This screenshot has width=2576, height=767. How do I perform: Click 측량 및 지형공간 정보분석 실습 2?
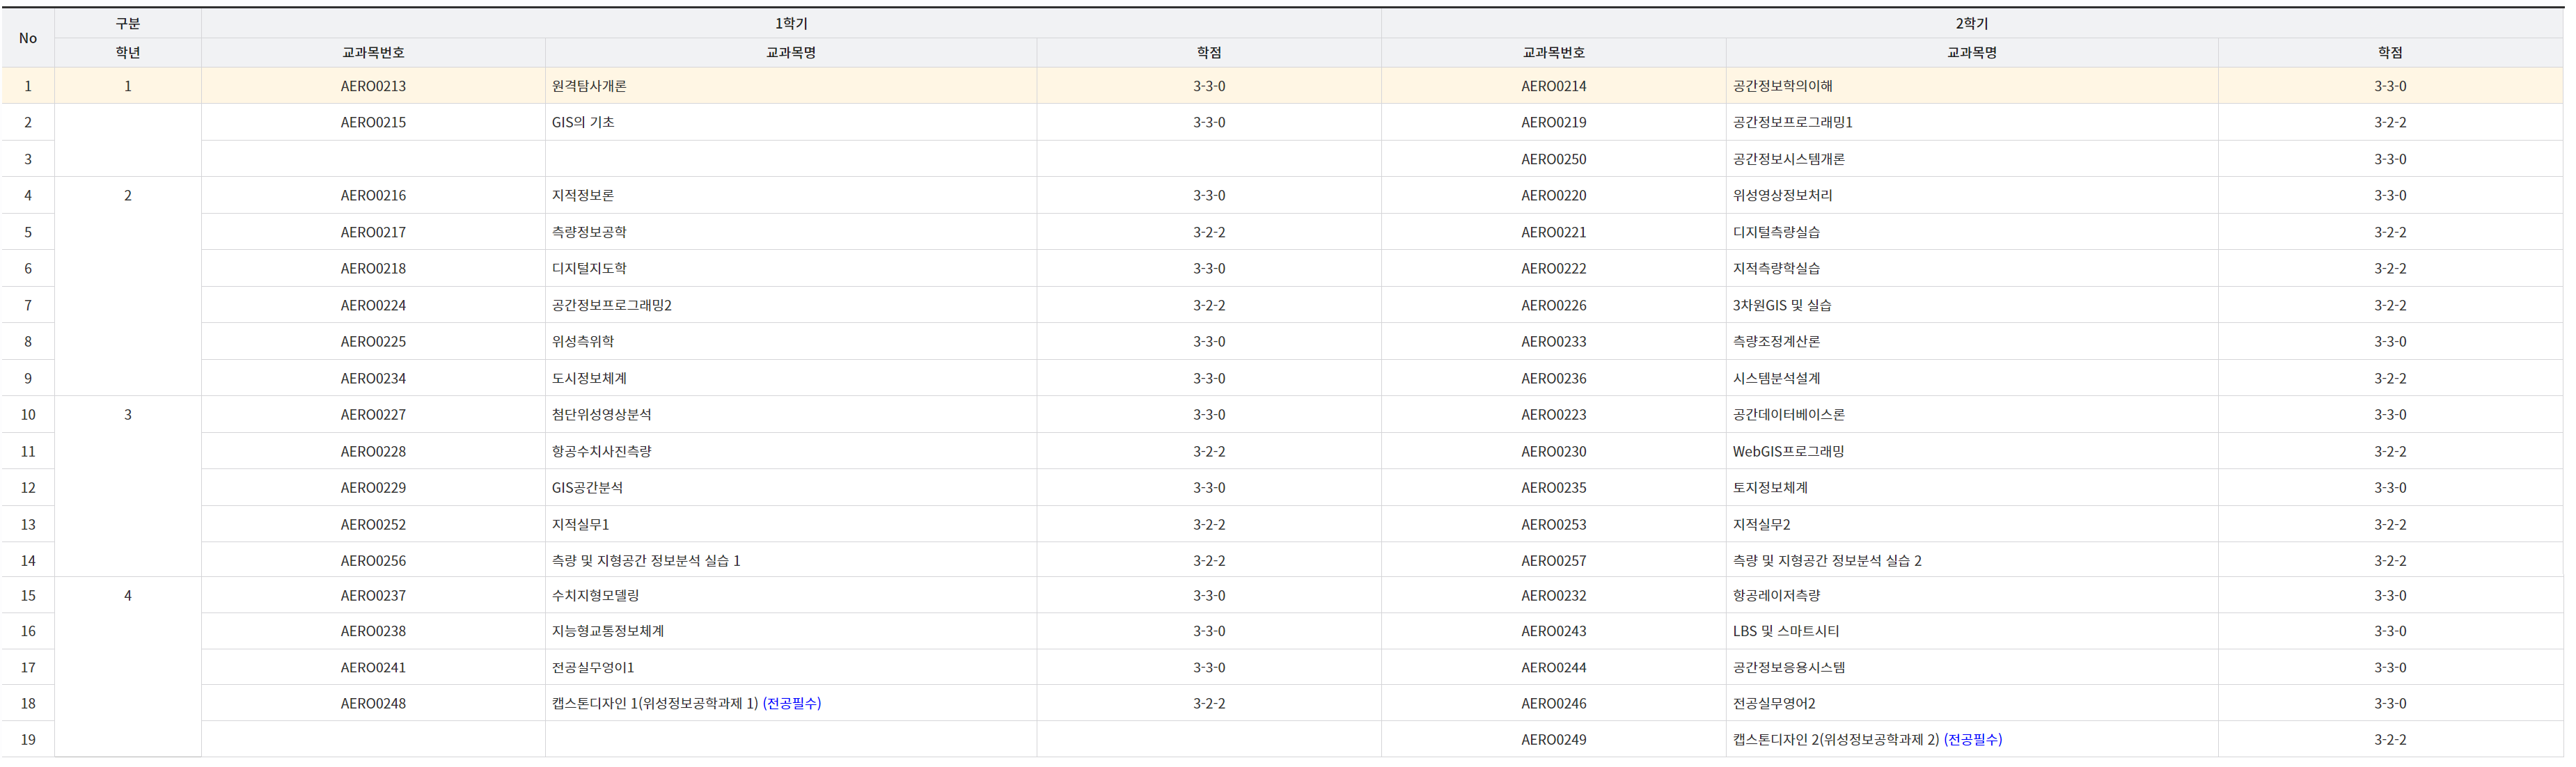(x=1827, y=560)
